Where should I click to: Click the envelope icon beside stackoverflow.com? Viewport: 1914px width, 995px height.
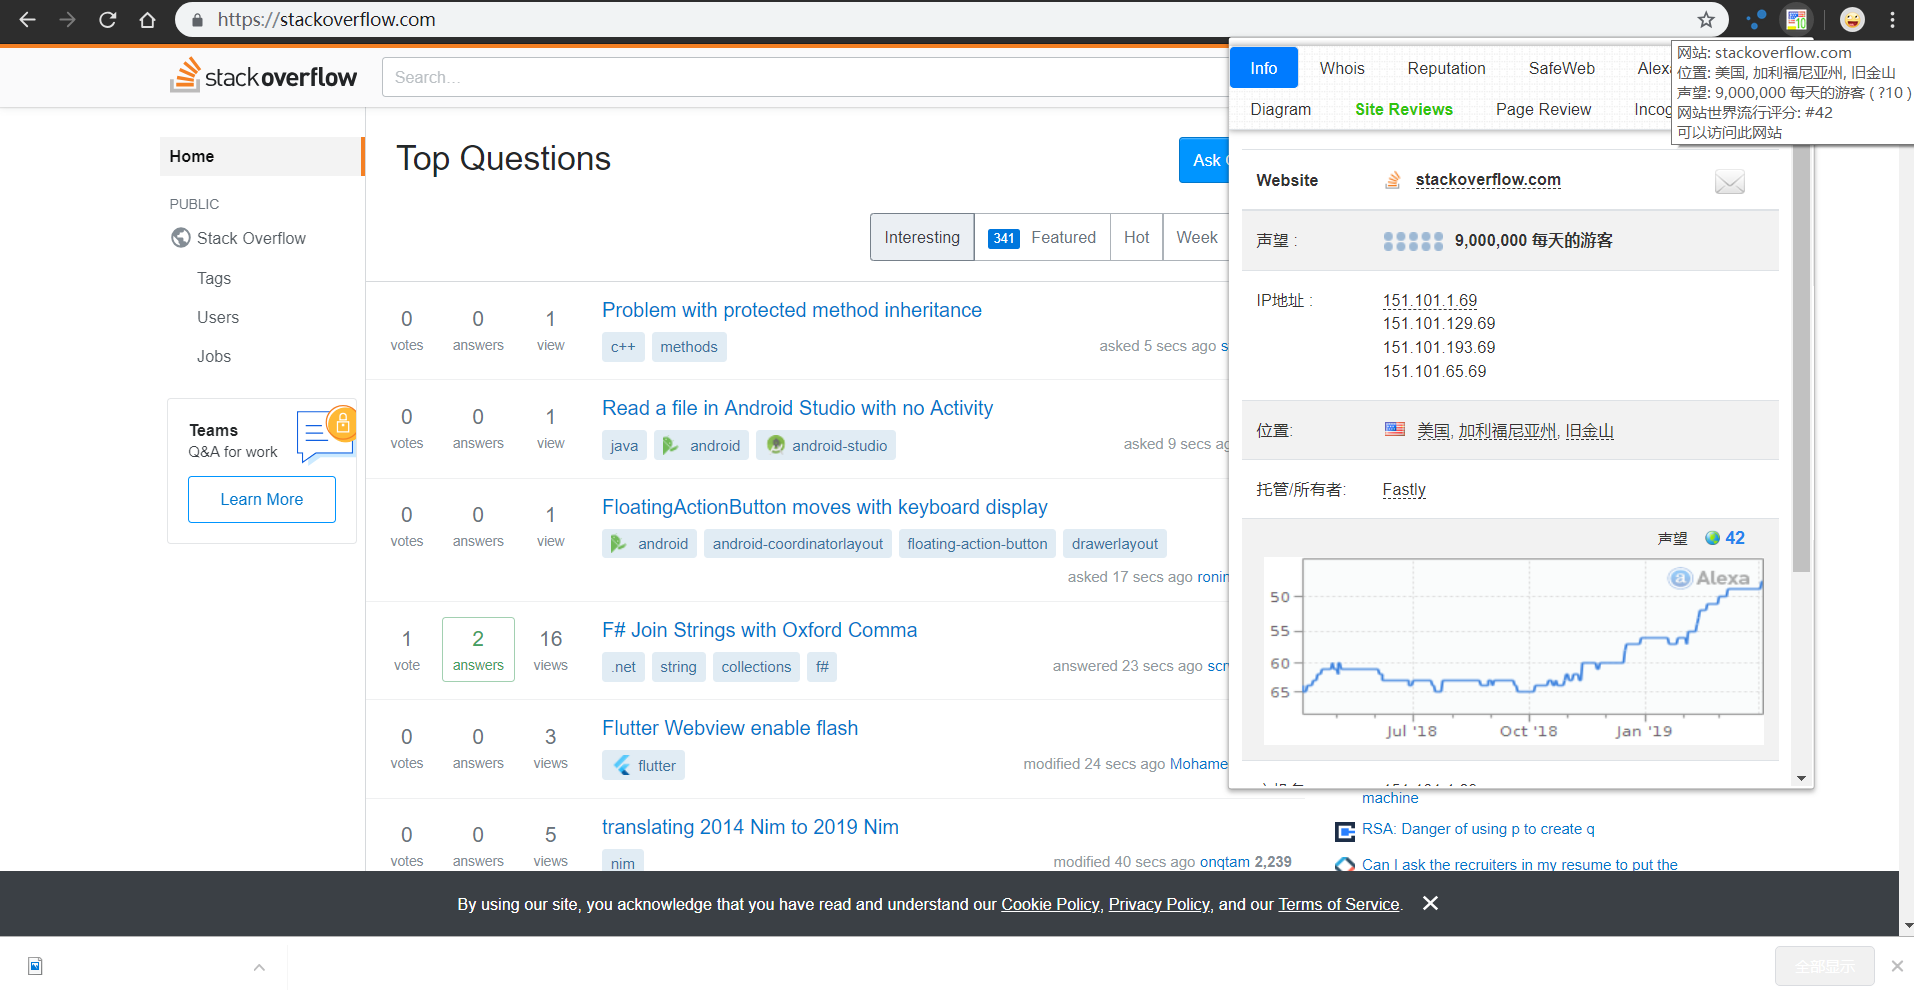(1729, 182)
